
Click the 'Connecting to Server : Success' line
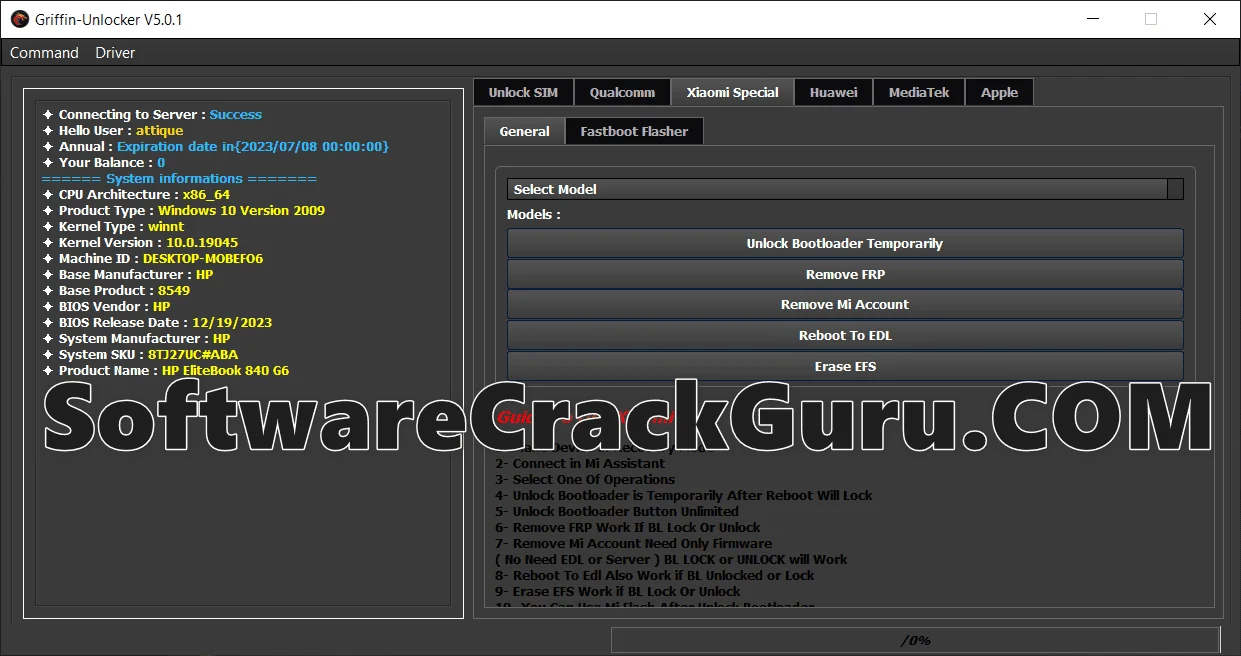coord(152,115)
